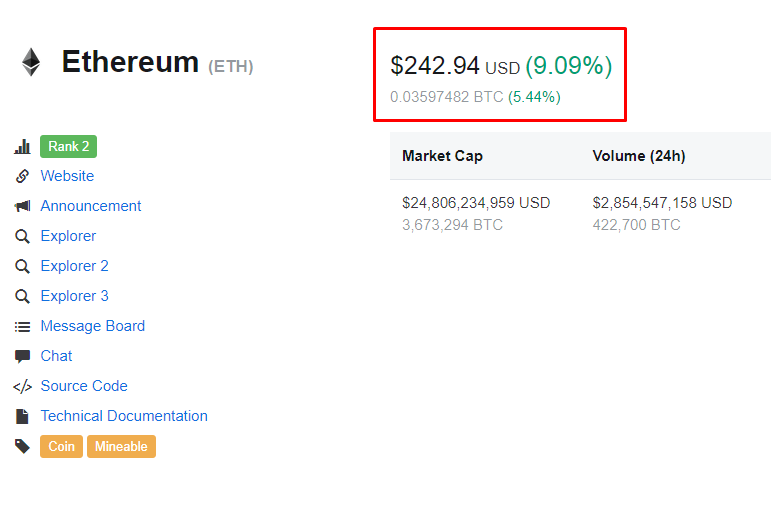The image size is (771, 517).
Task: Click the chain link icon beside Website
Action: tap(22, 176)
